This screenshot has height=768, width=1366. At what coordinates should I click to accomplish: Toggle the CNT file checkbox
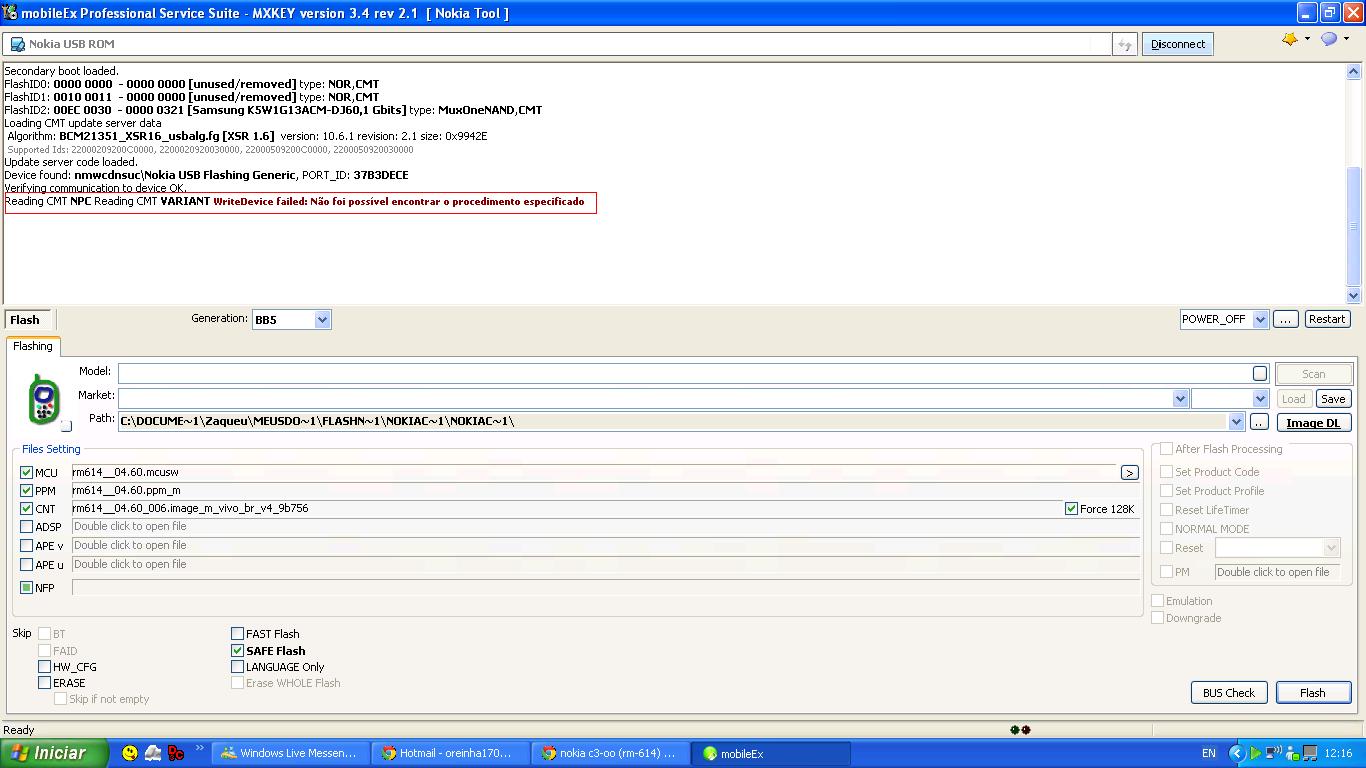pyautogui.click(x=27, y=509)
